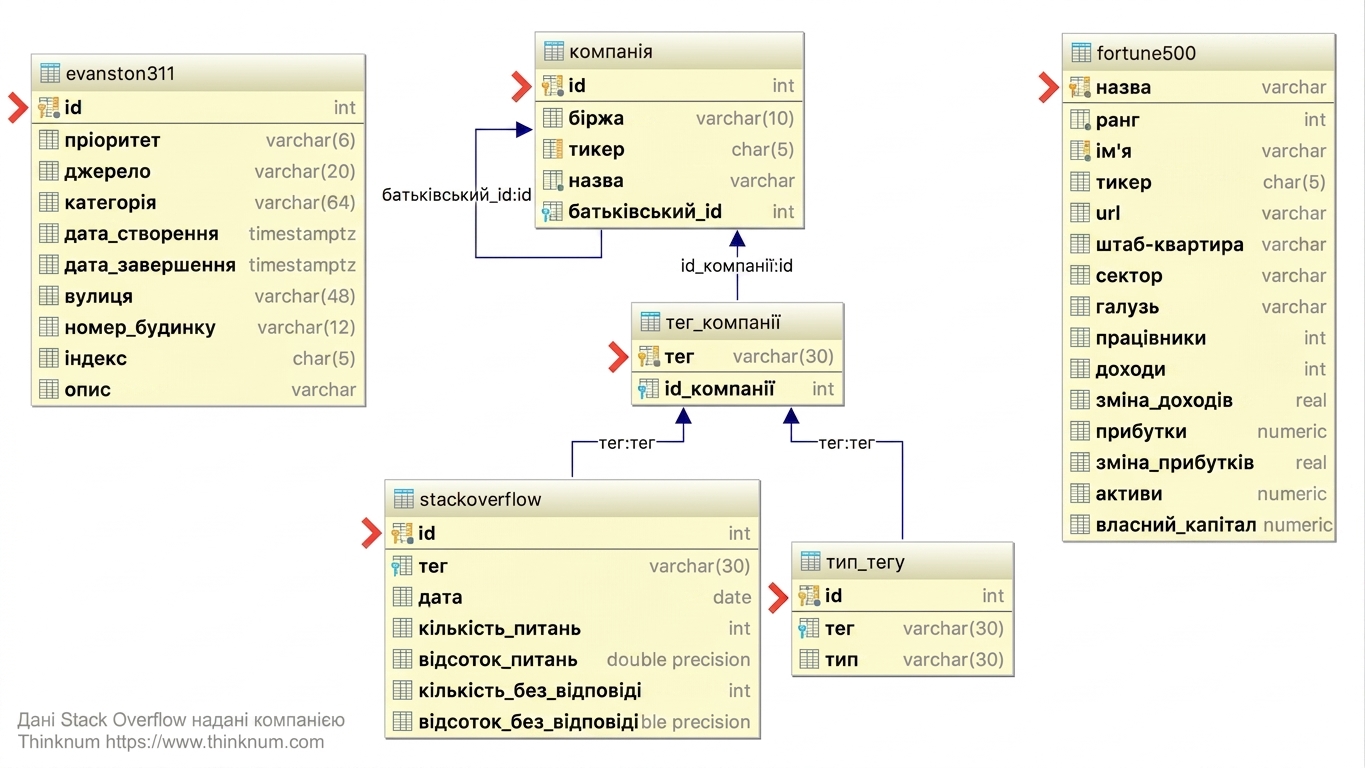Click the column icon beside опис

tap(49, 389)
